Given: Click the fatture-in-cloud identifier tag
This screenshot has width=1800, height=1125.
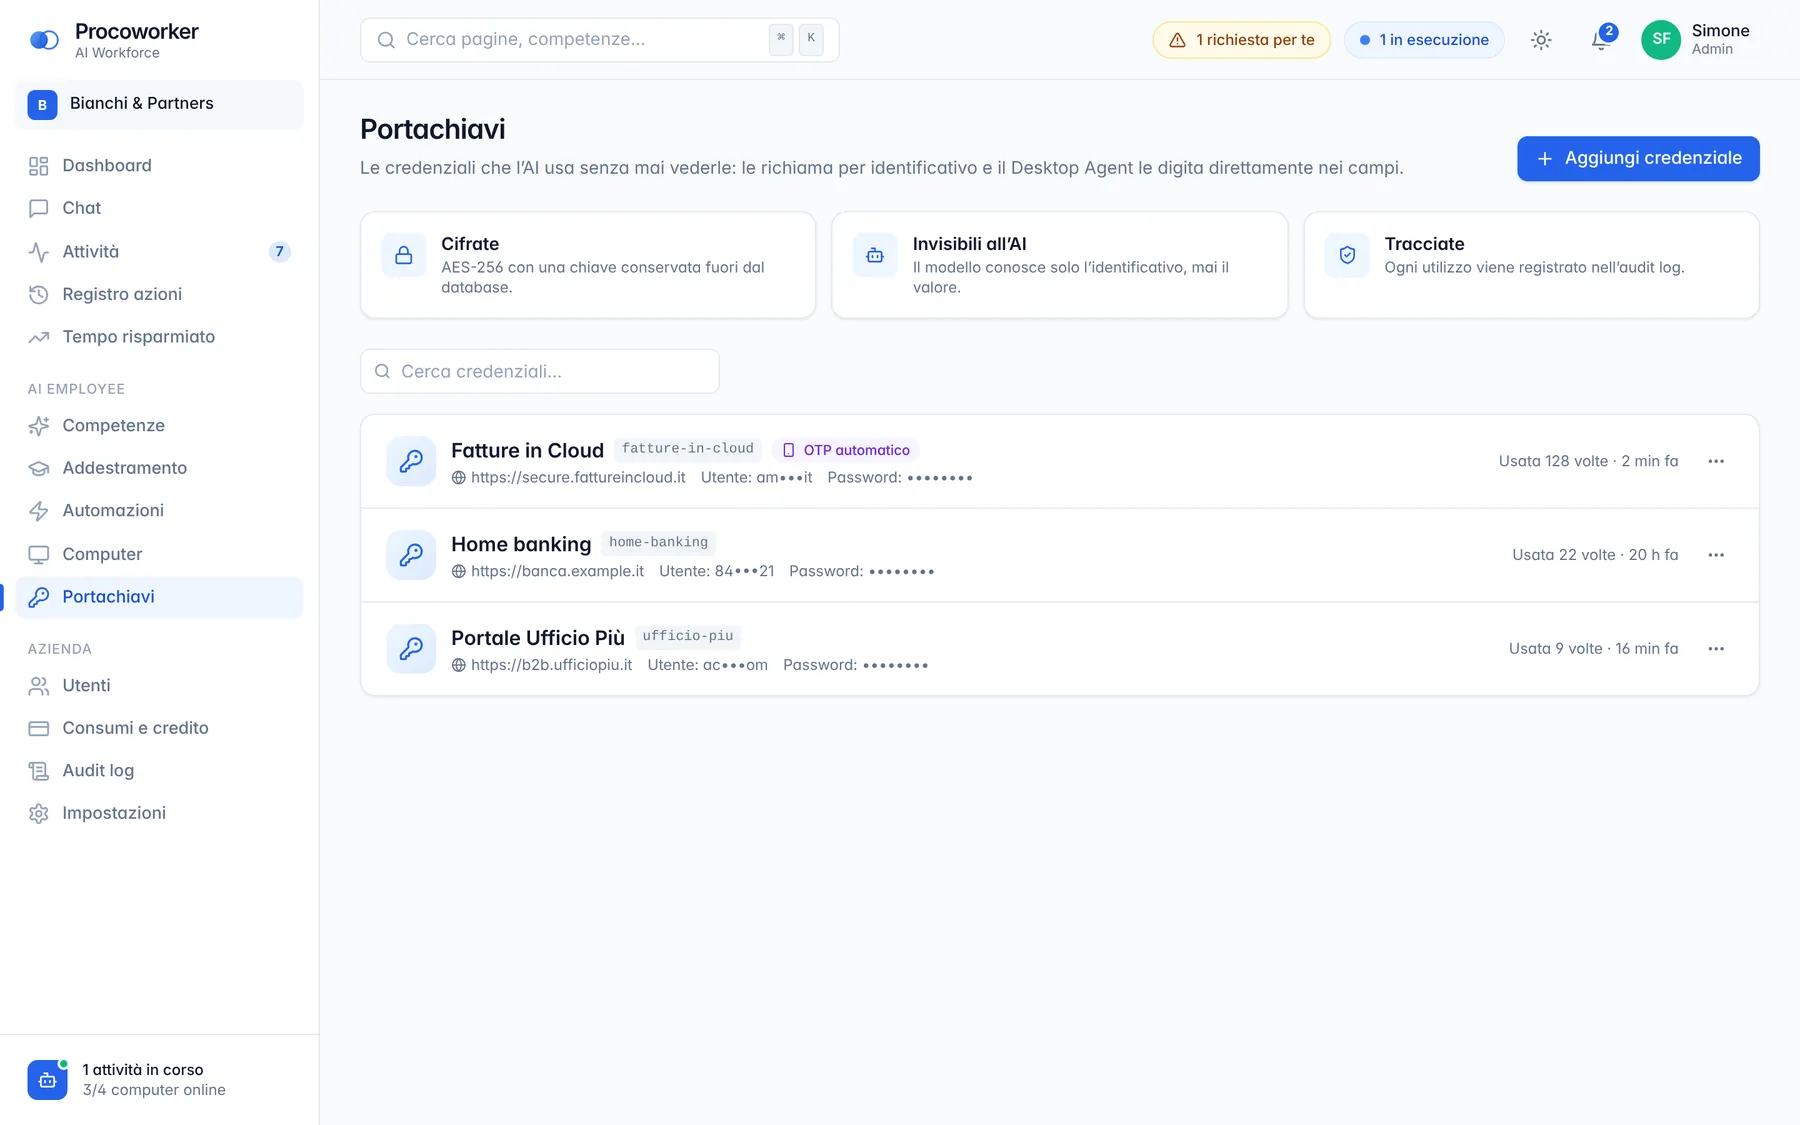Looking at the screenshot, I should (688, 449).
